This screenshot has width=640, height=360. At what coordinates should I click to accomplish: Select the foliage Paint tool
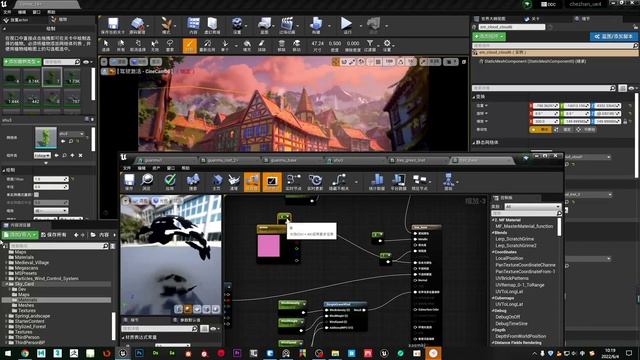(x=189, y=45)
